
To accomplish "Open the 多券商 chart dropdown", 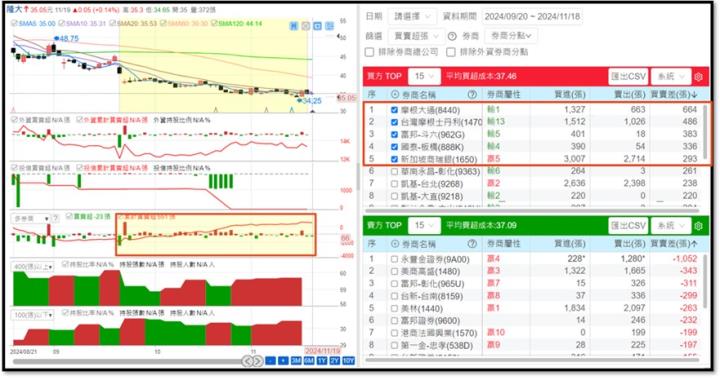I will click(x=30, y=219).
